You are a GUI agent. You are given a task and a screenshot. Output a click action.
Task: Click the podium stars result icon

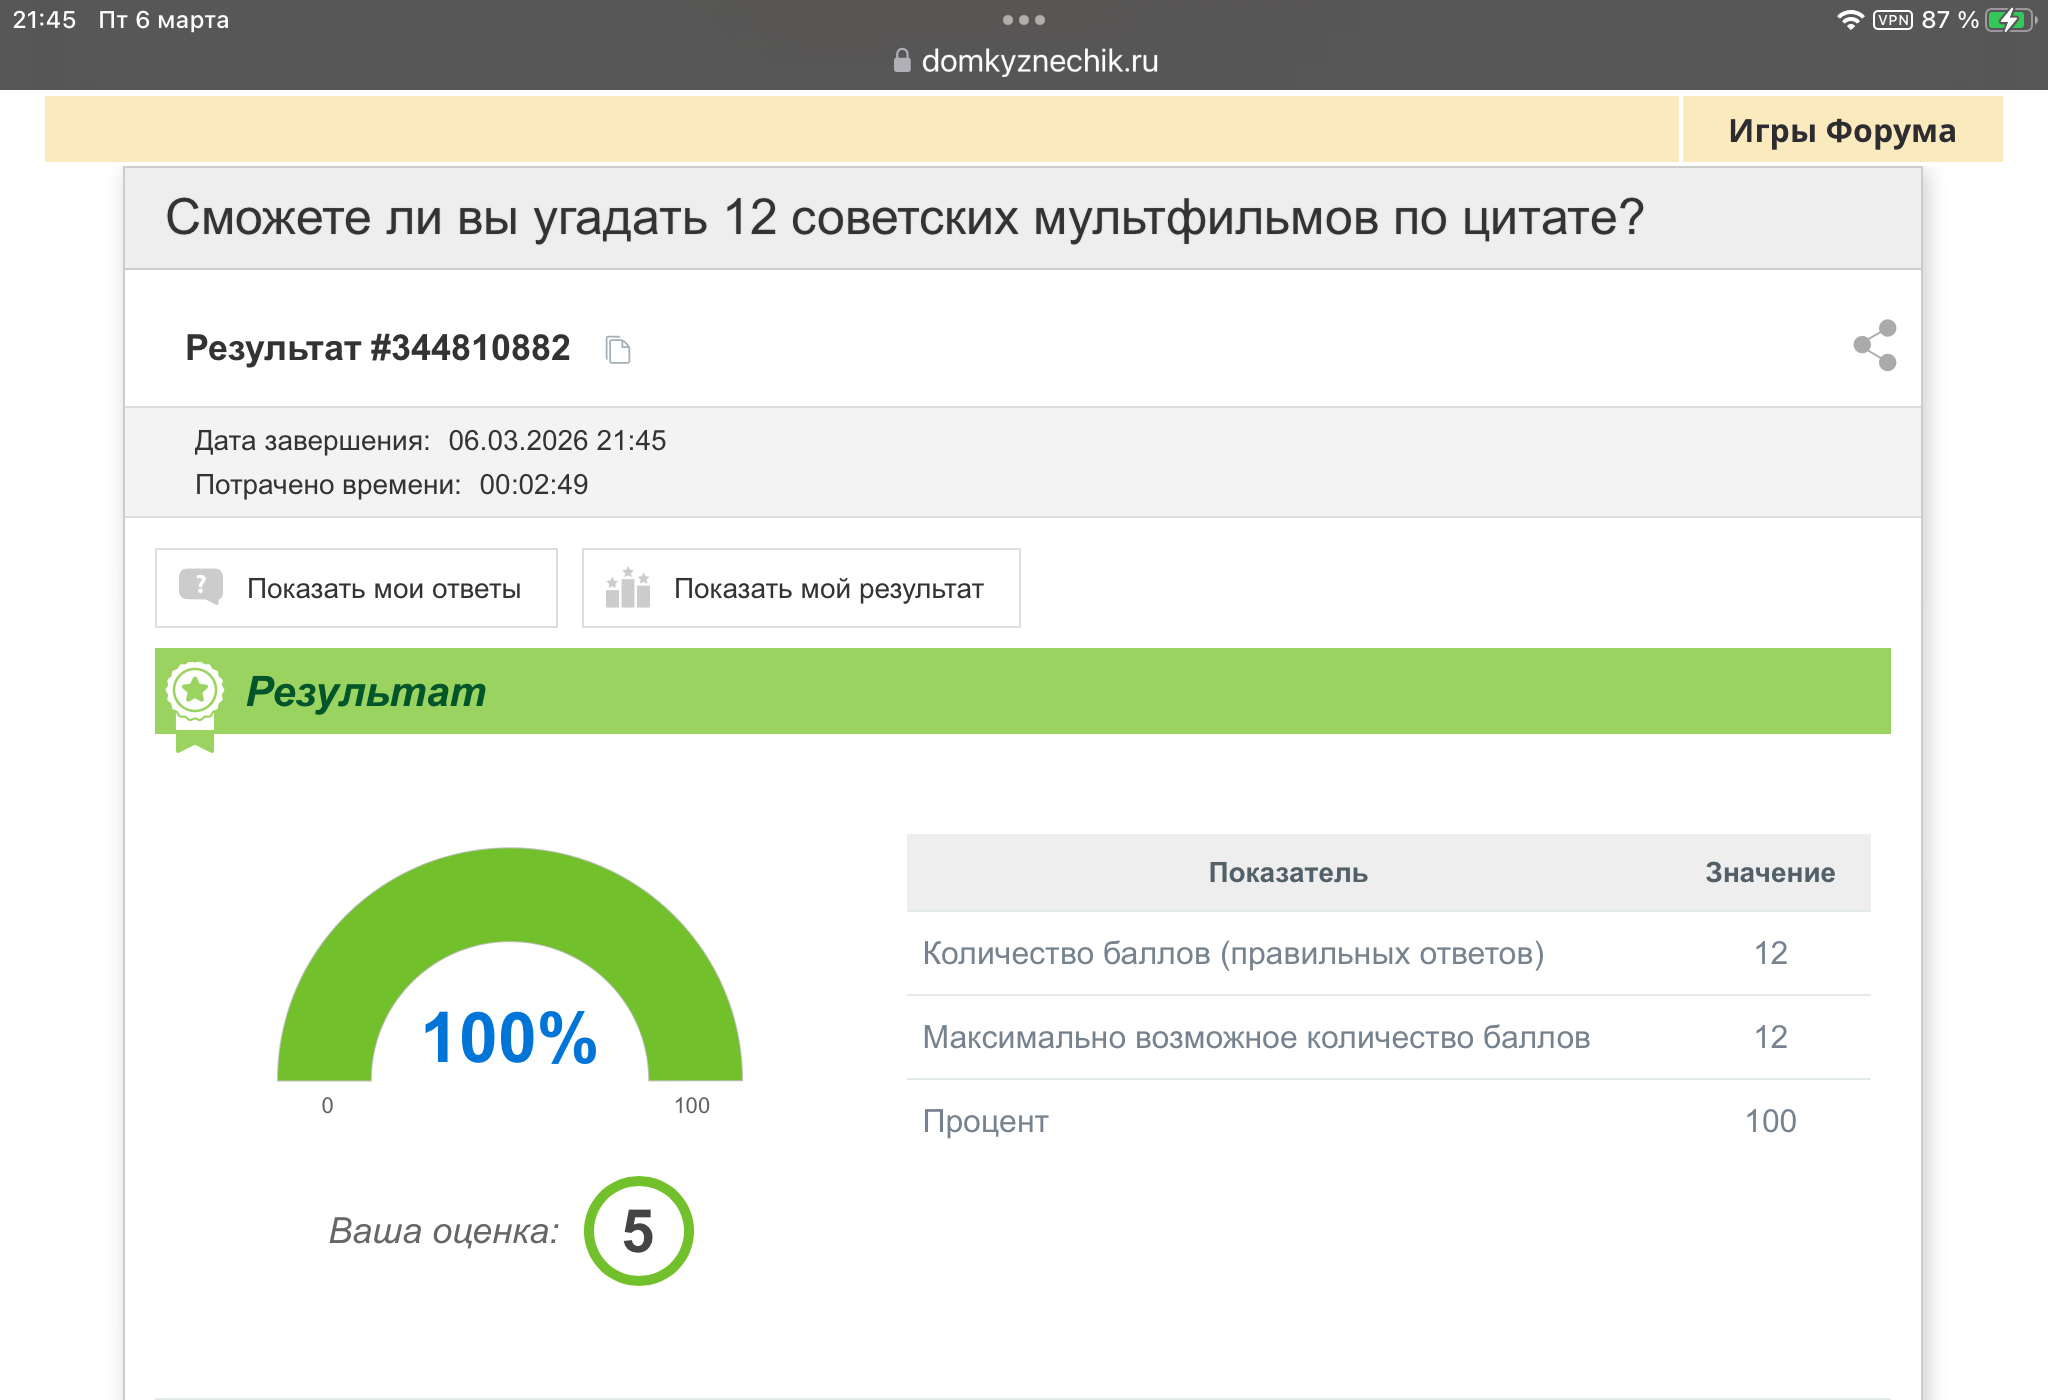[x=628, y=588]
